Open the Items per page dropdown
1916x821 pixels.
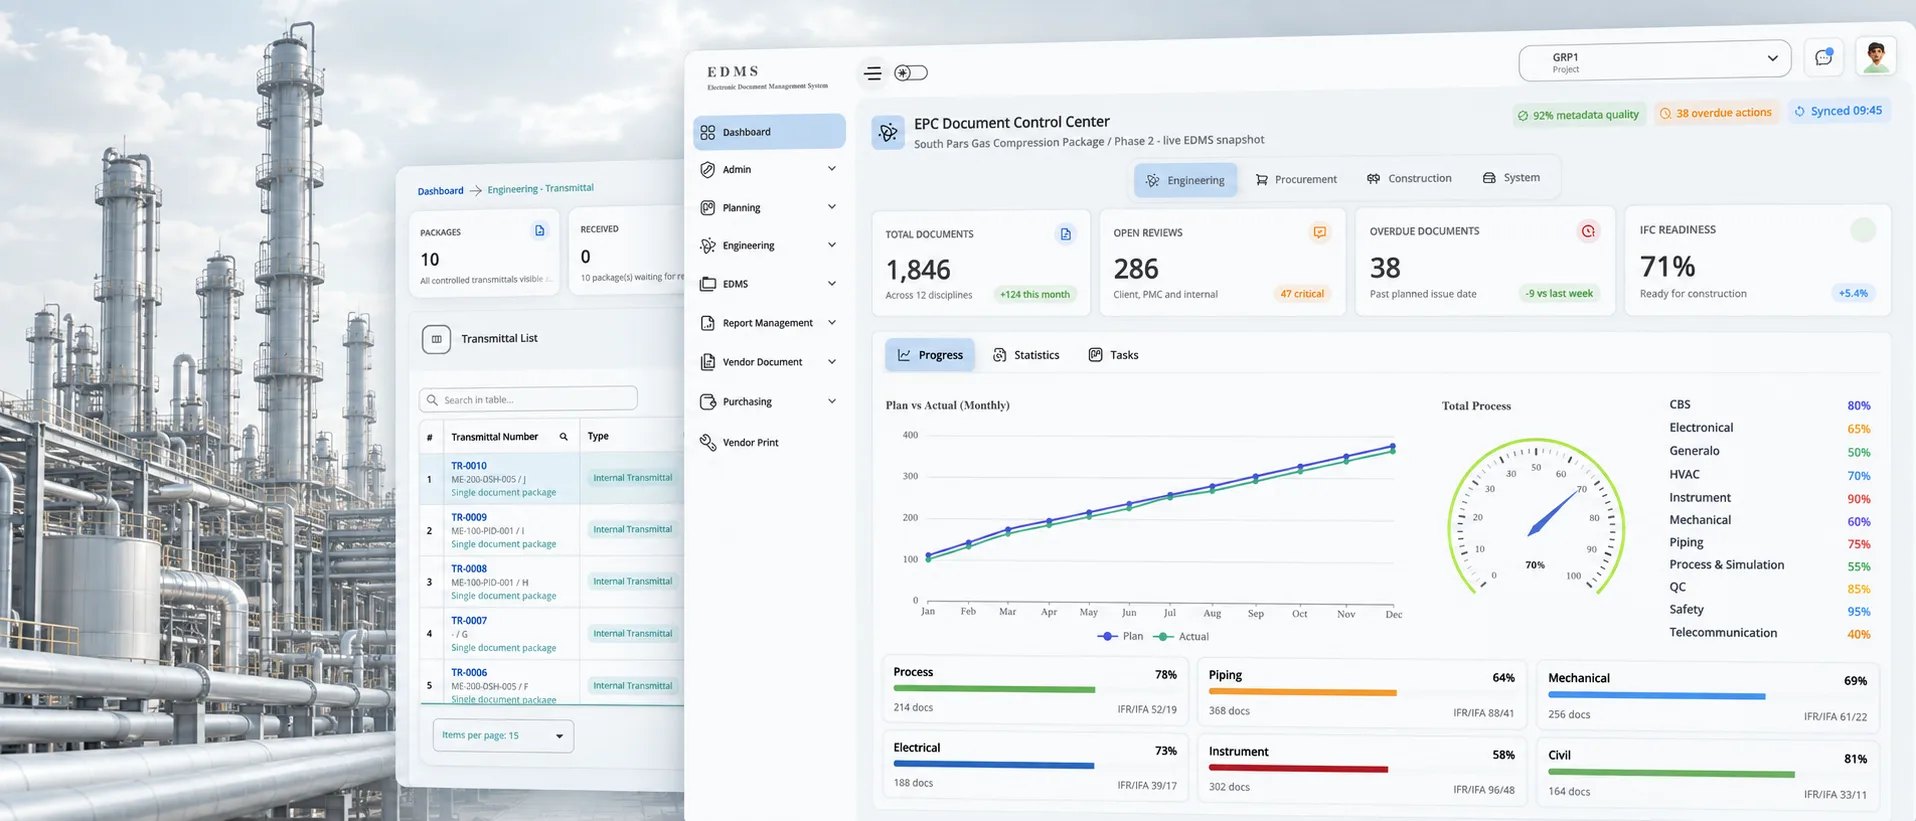tap(503, 736)
